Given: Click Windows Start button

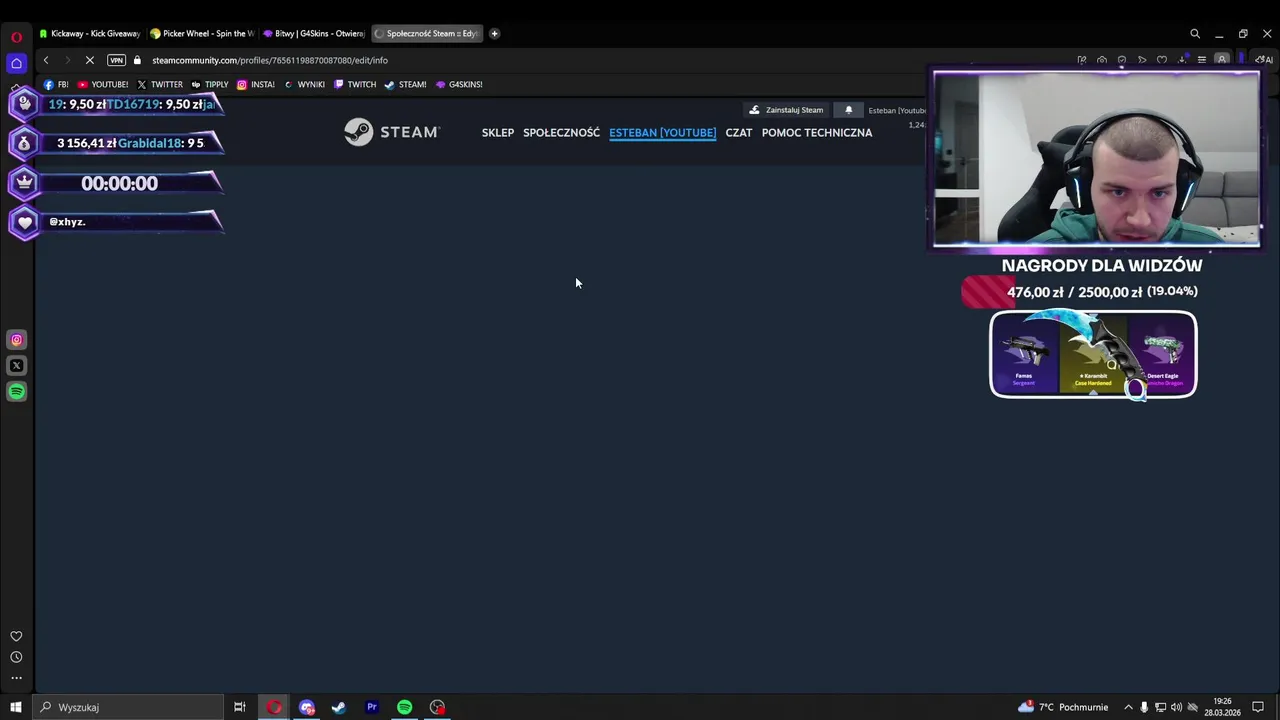Looking at the screenshot, I should [16, 707].
